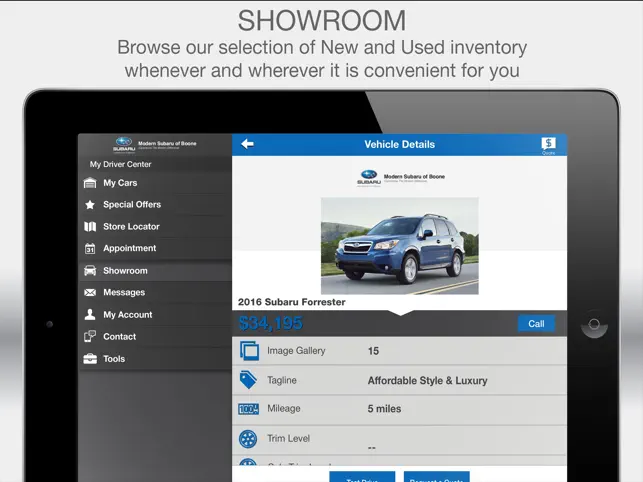The width and height of the screenshot is (643, 482).
Task: Click the Tagline price tag icon
Action: (x=248, y=380)
